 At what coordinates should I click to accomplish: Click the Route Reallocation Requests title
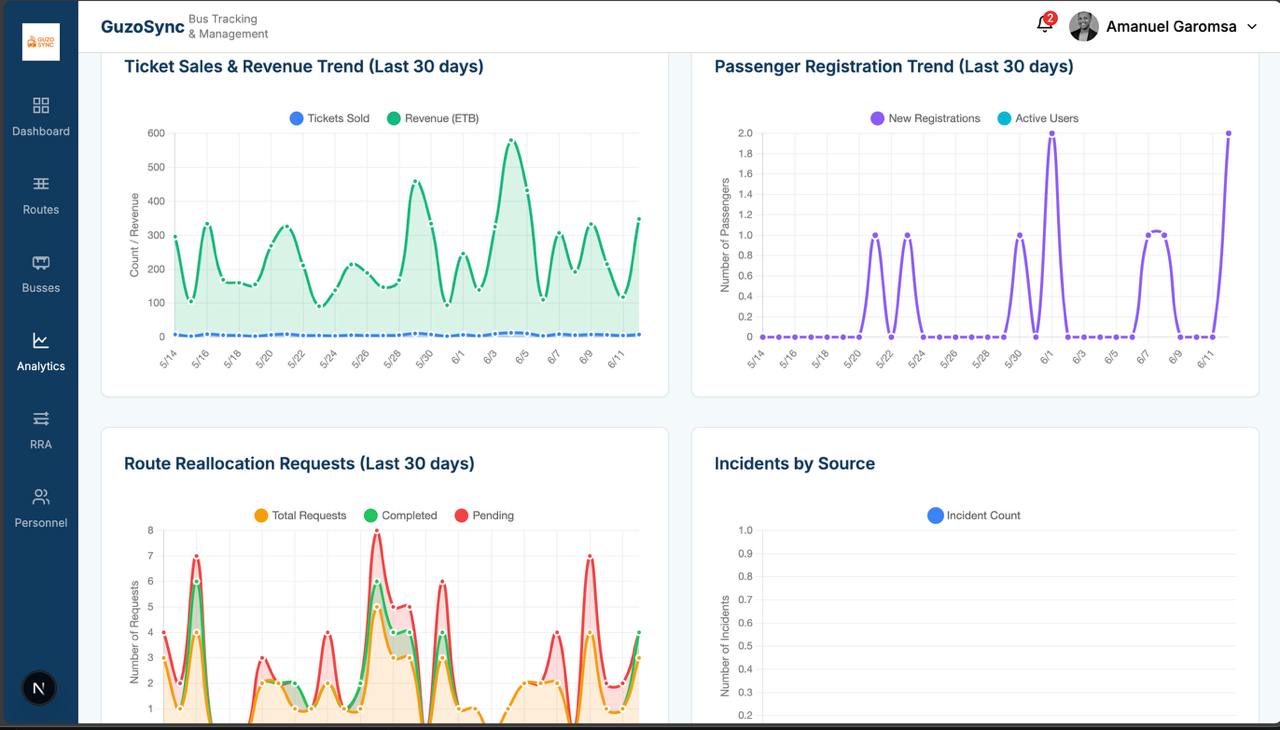299,464
